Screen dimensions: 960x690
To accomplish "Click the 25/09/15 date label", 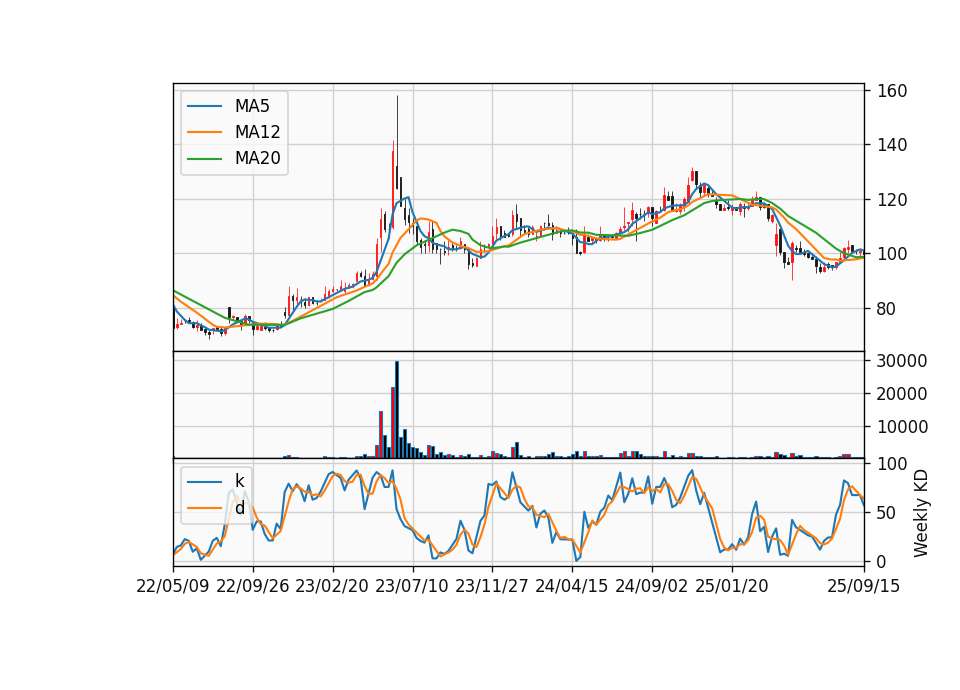I will point(864,586).
